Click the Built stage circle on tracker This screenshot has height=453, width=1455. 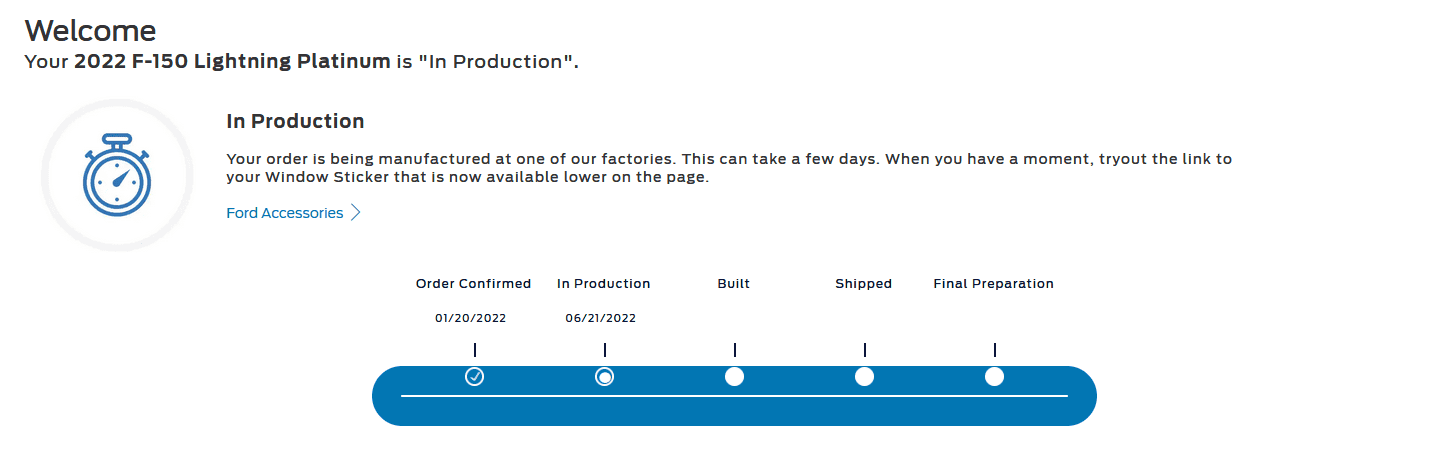[734, 376]
